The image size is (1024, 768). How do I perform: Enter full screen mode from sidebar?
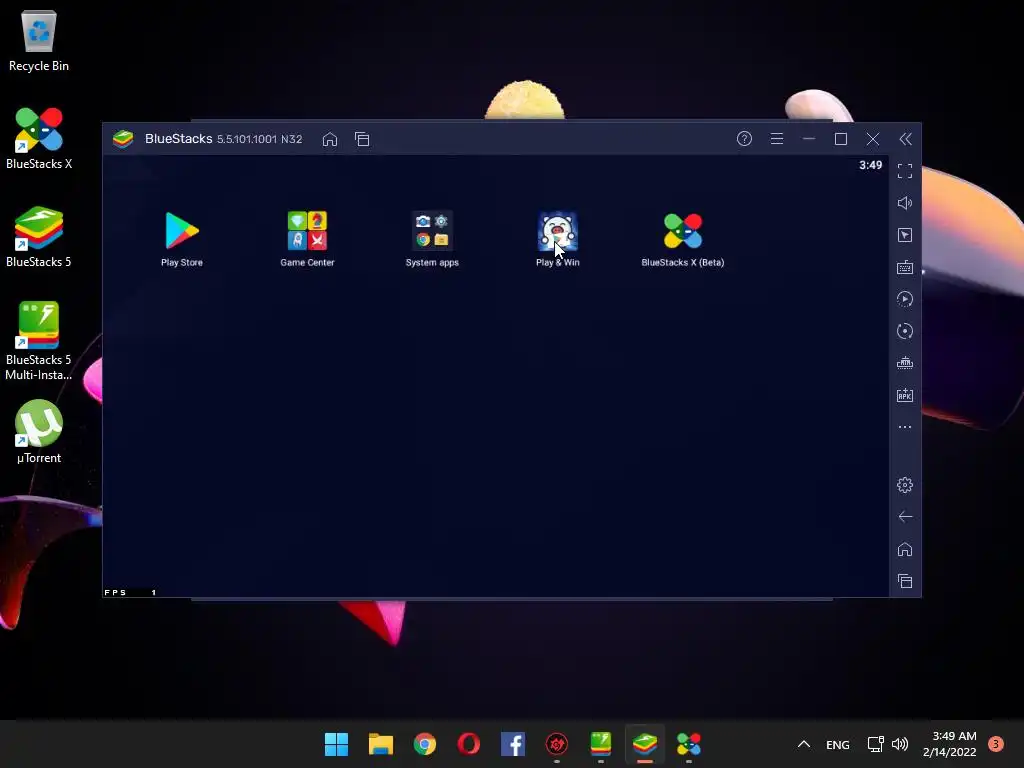(x=904, y=171)
